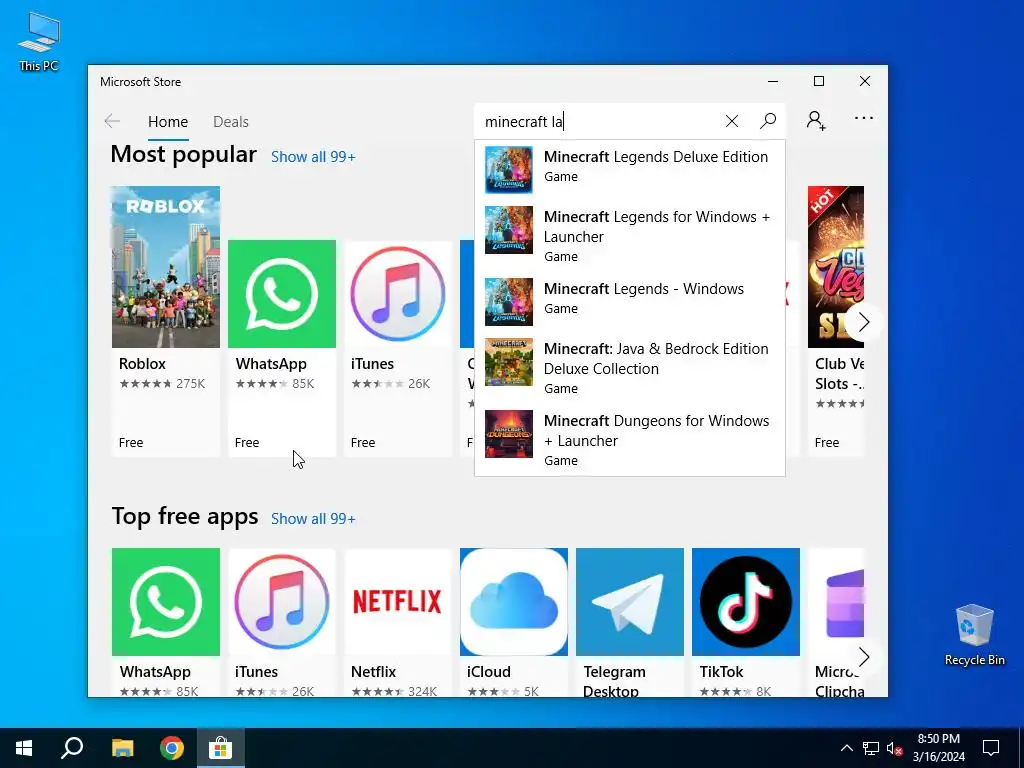Image resolution: width=1024 pixels, height=768 pixels.
Task: Show all 99+ Most popular apps
Action: (x=313, y=157)
